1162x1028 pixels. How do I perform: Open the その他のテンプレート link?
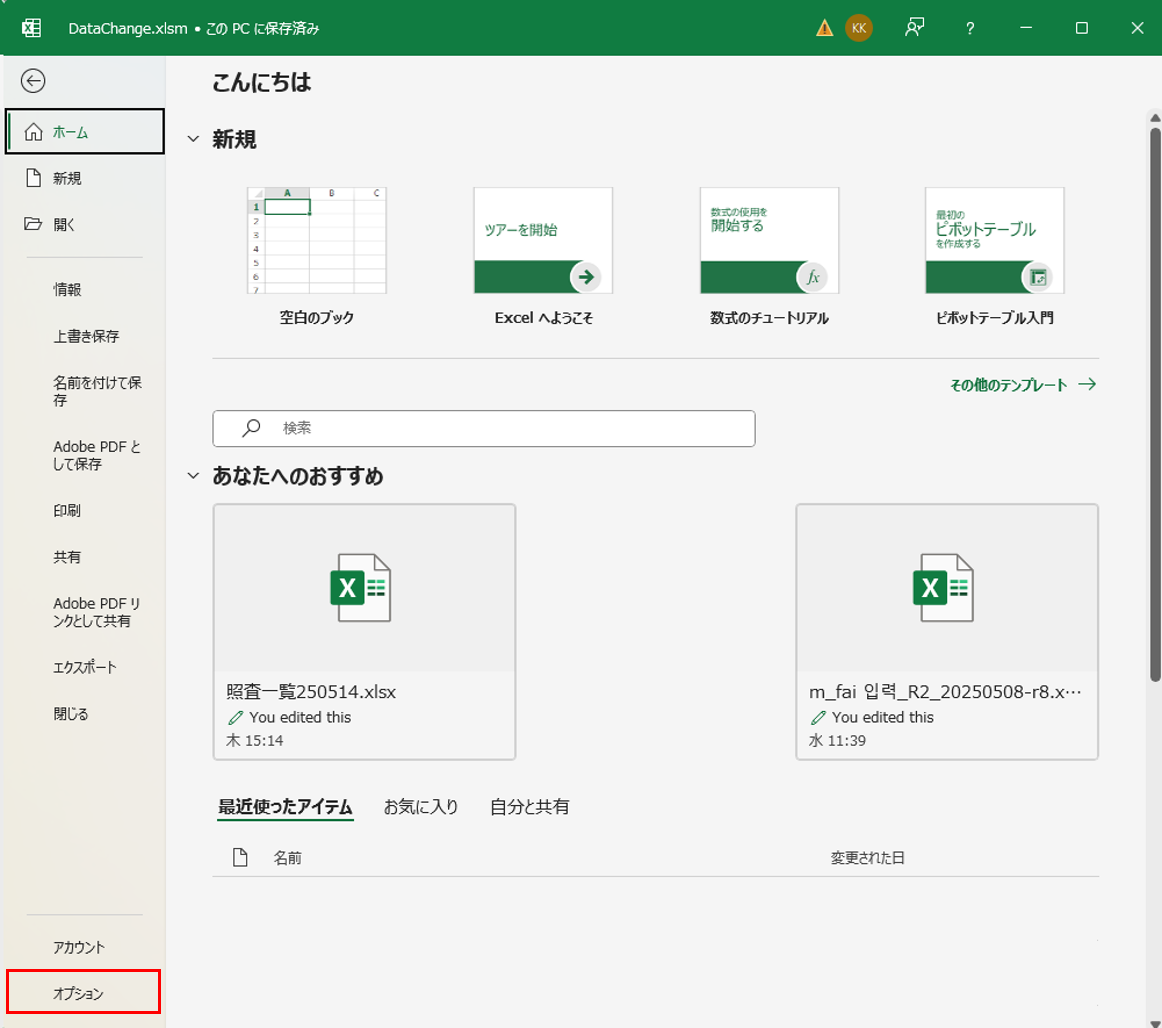1008,385
